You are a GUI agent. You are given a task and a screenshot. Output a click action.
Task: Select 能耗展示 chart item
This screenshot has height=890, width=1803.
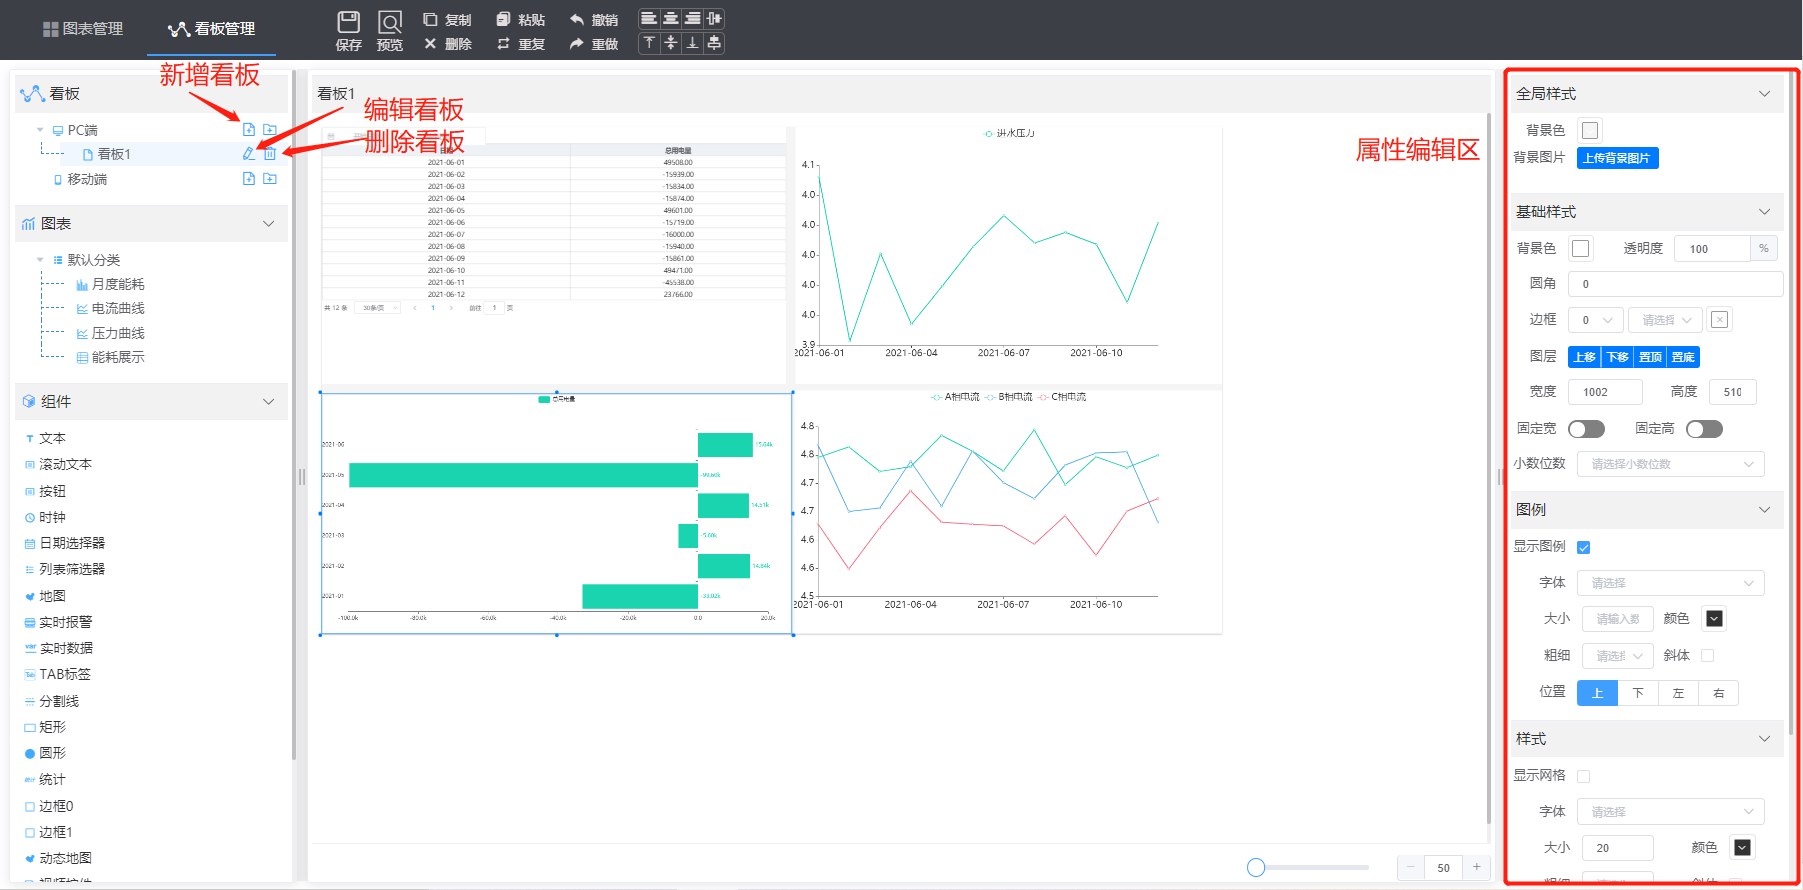[x=111, y=357]
